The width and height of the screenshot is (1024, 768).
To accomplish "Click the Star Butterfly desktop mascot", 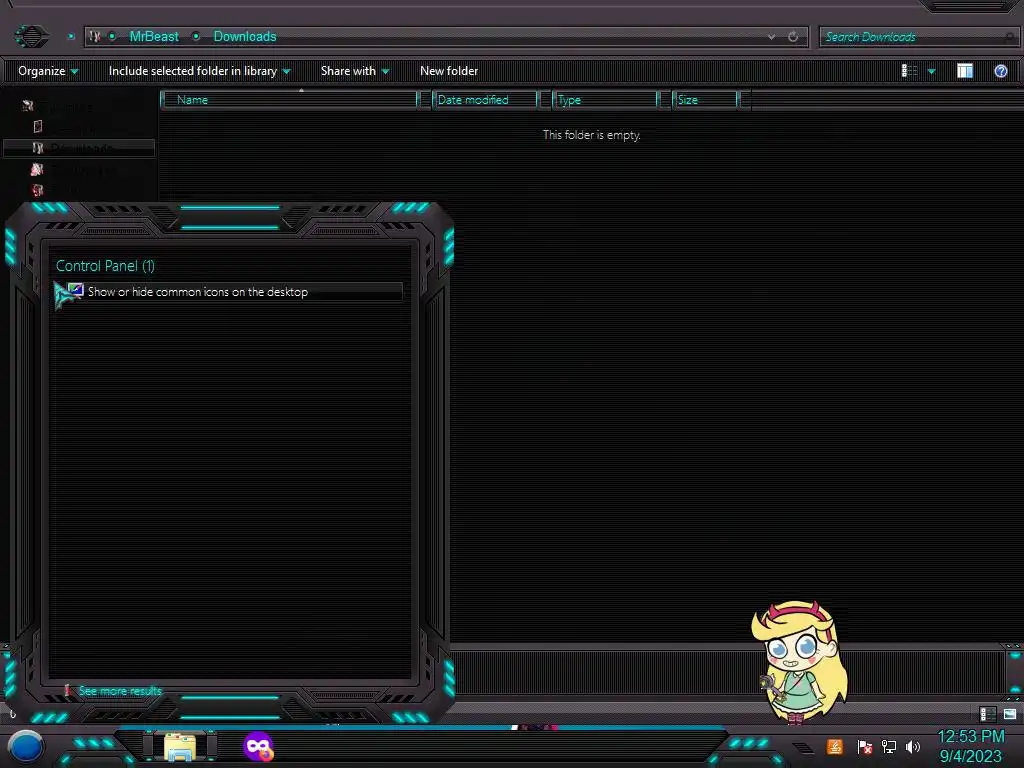I will tap(799, 662).
